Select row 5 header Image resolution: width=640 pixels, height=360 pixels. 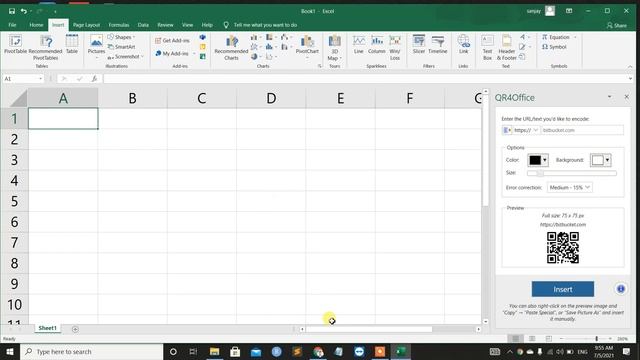point(14,201)
